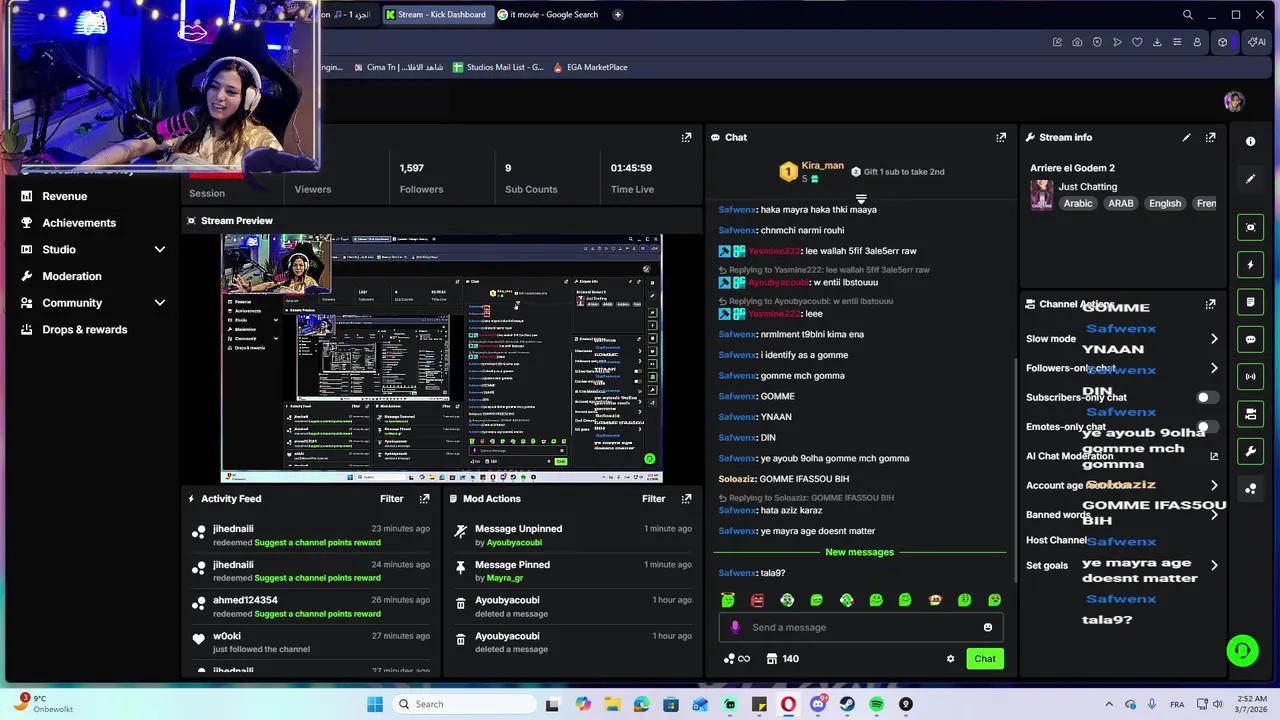
Task: Expand the Community sidebar section
Action: pyautogui.click(x=159, y=302)
